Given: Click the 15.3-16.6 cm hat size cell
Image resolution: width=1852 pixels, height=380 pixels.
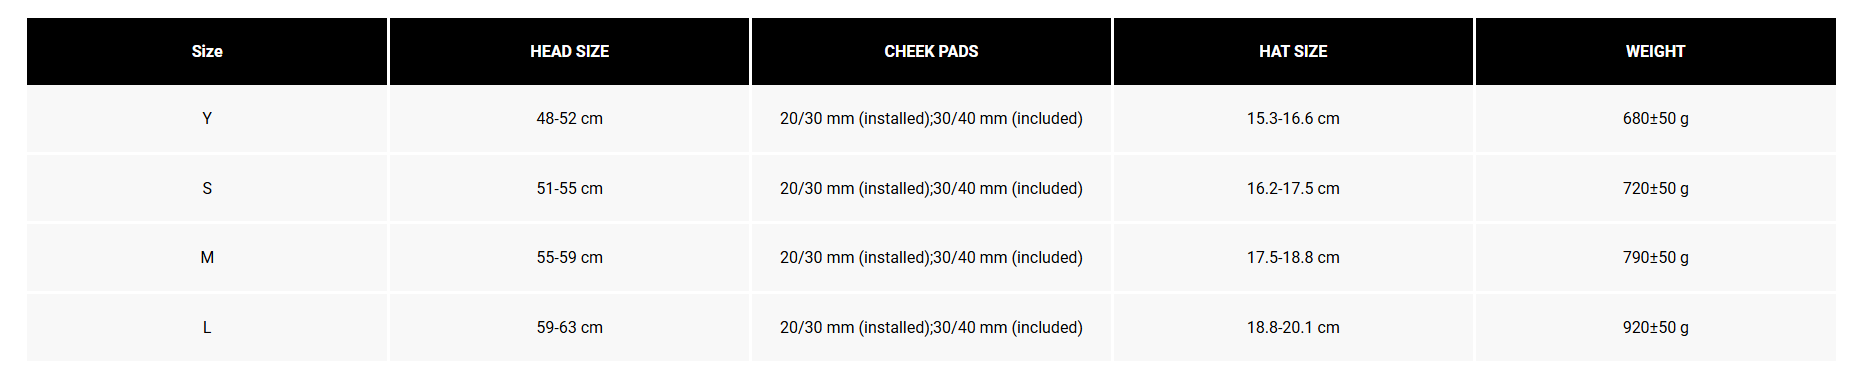Looking at the screenshot, I should click(1293, 118).
